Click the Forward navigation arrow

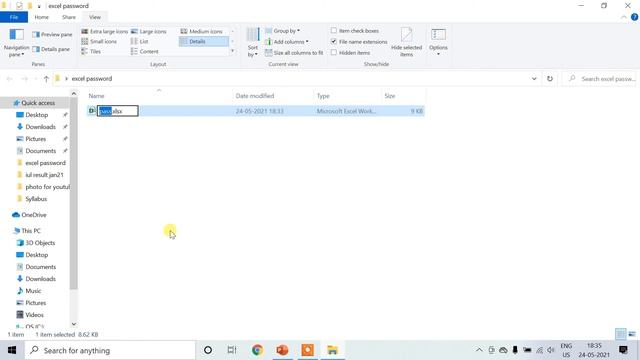(x=24, y=79)
